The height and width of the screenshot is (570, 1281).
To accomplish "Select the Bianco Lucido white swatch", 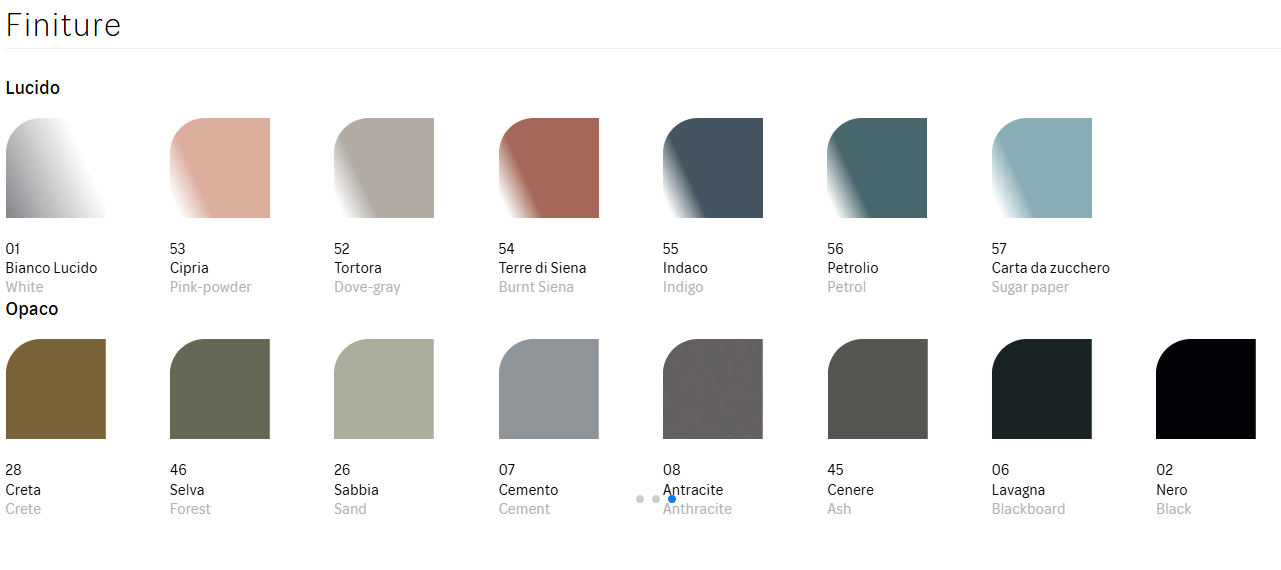I will coord(56,168).
